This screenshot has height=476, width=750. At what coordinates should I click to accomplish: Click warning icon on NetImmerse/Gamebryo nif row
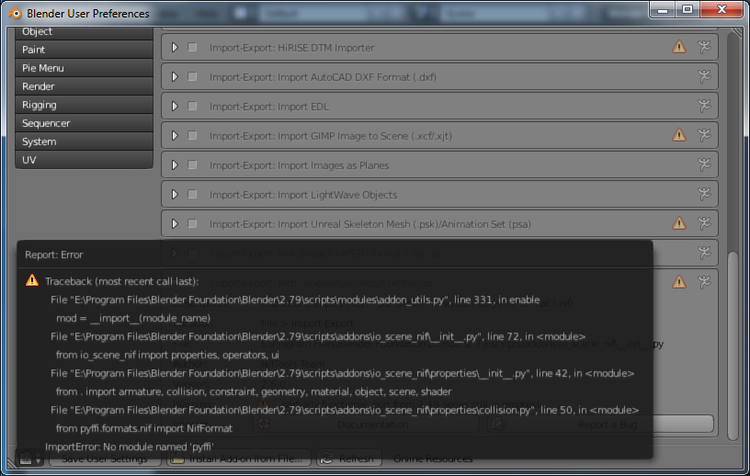[679, 282]
